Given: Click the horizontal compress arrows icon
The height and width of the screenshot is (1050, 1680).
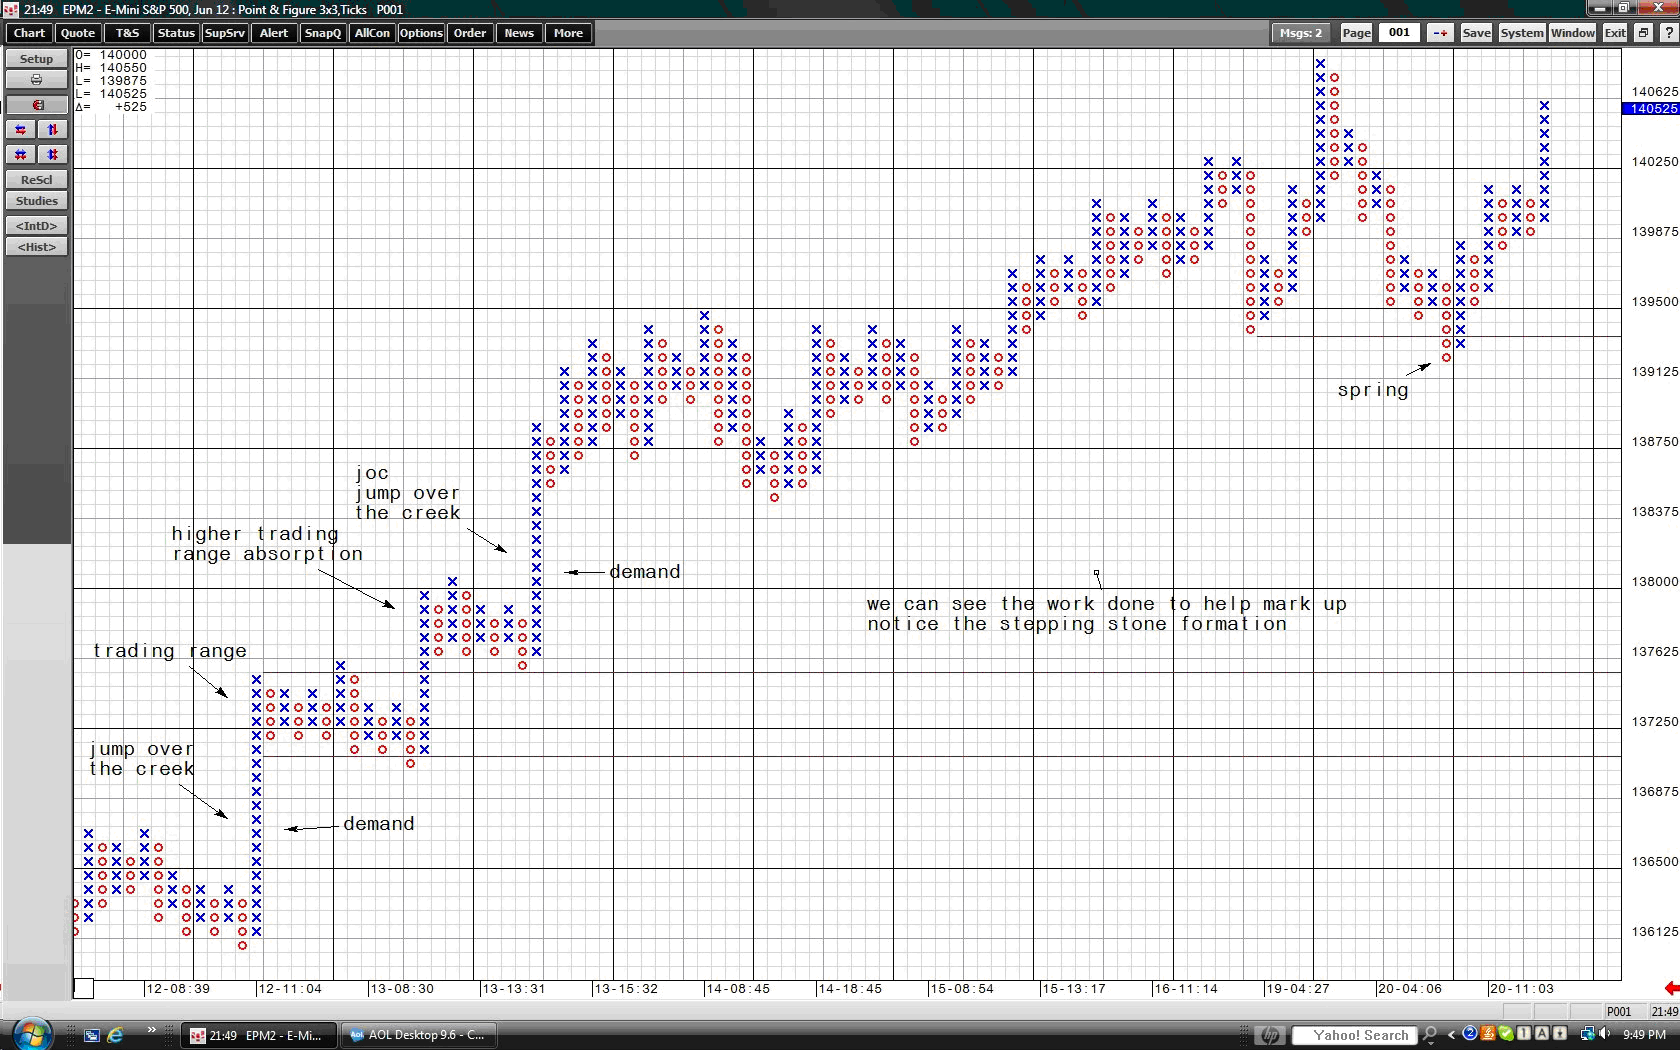Looking at the screenshot, I should click(21, 155).
